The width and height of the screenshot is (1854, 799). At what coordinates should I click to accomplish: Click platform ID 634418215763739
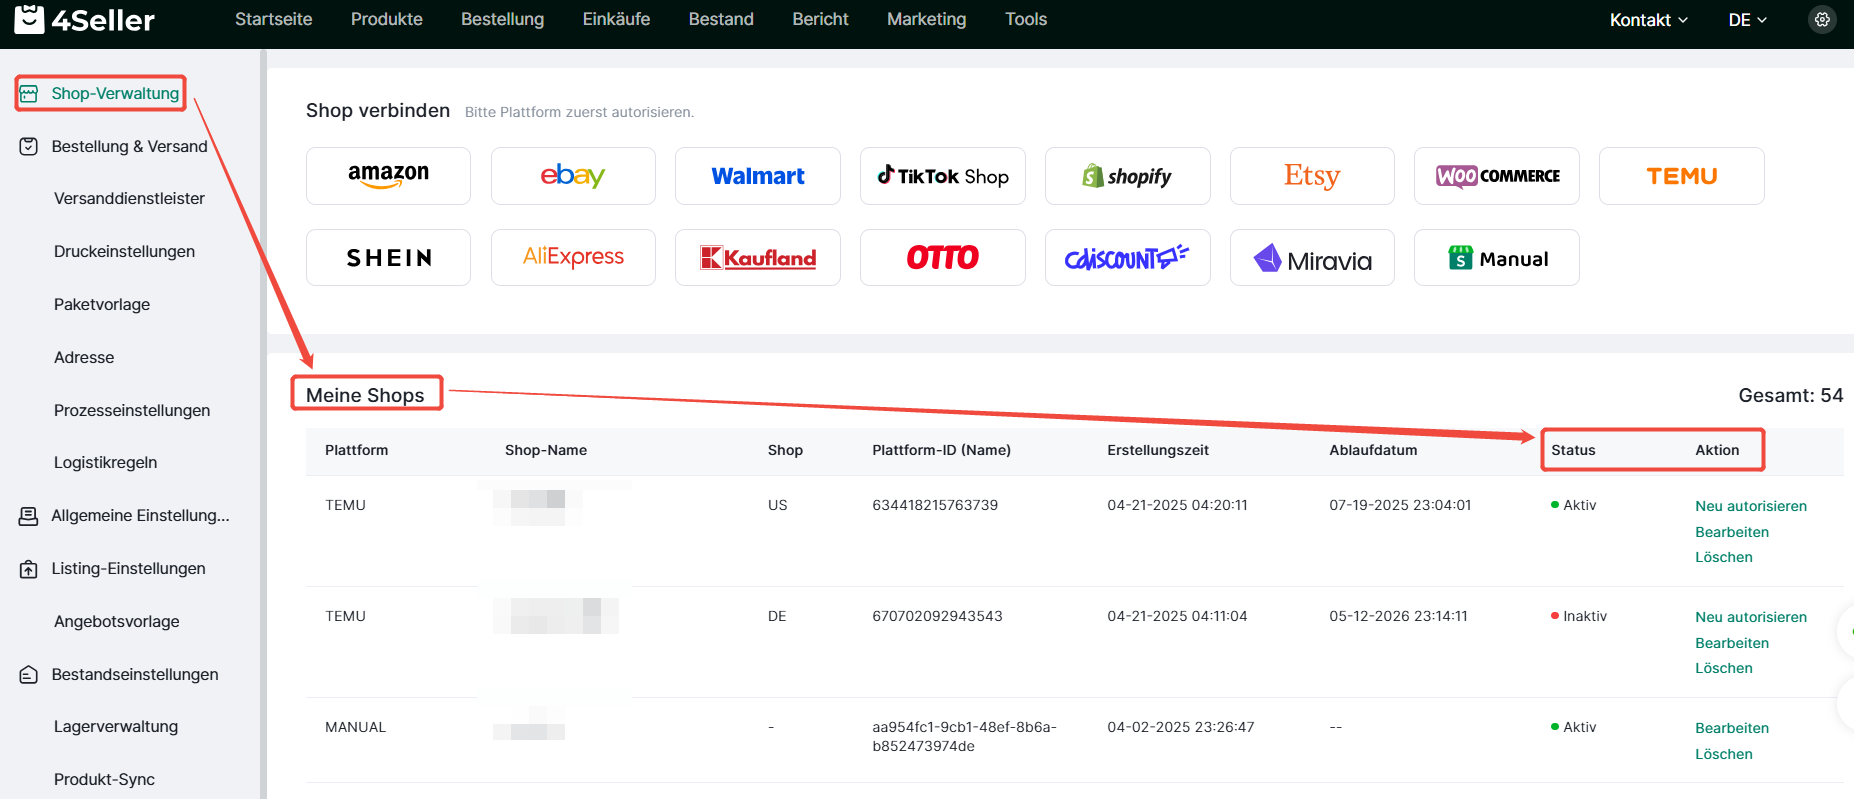[935, 505]
